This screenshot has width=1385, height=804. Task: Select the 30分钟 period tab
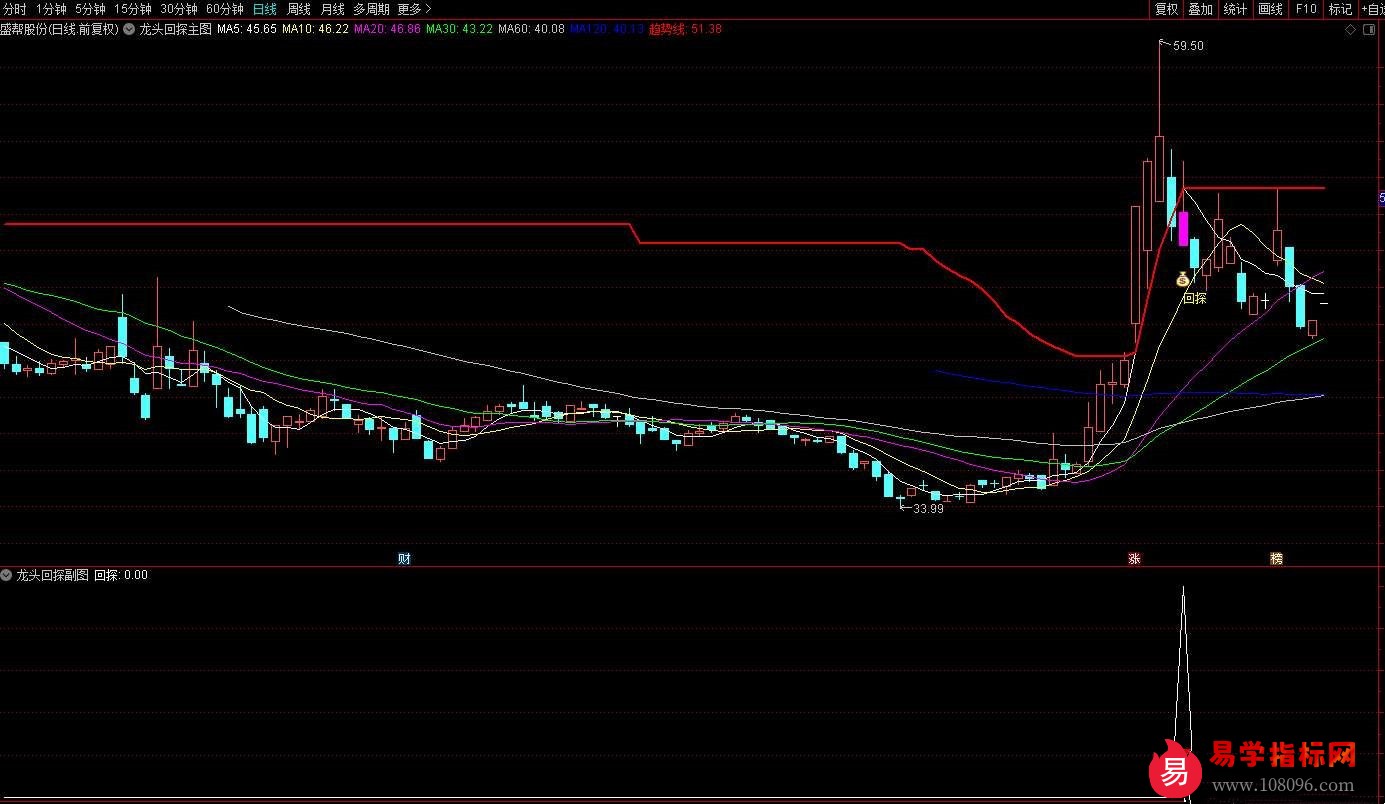tap(179, 9)
